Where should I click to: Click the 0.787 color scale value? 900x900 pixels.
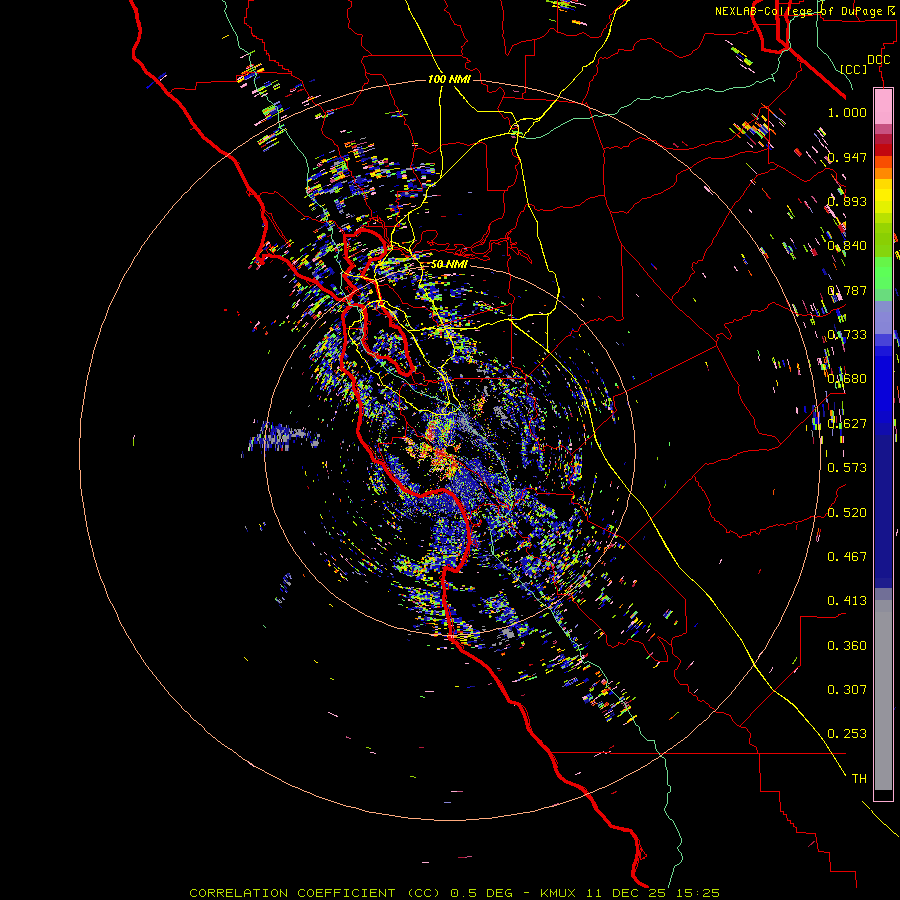pyautogui.click(x=847, y=290)
